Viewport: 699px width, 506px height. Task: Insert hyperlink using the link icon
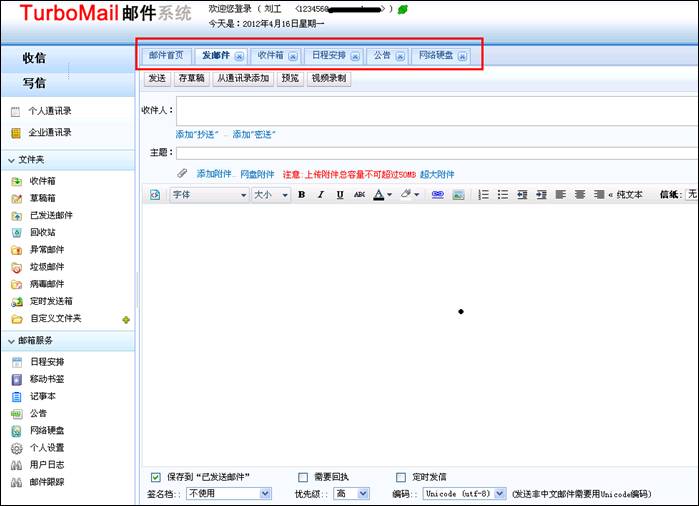tap(437, 195)
